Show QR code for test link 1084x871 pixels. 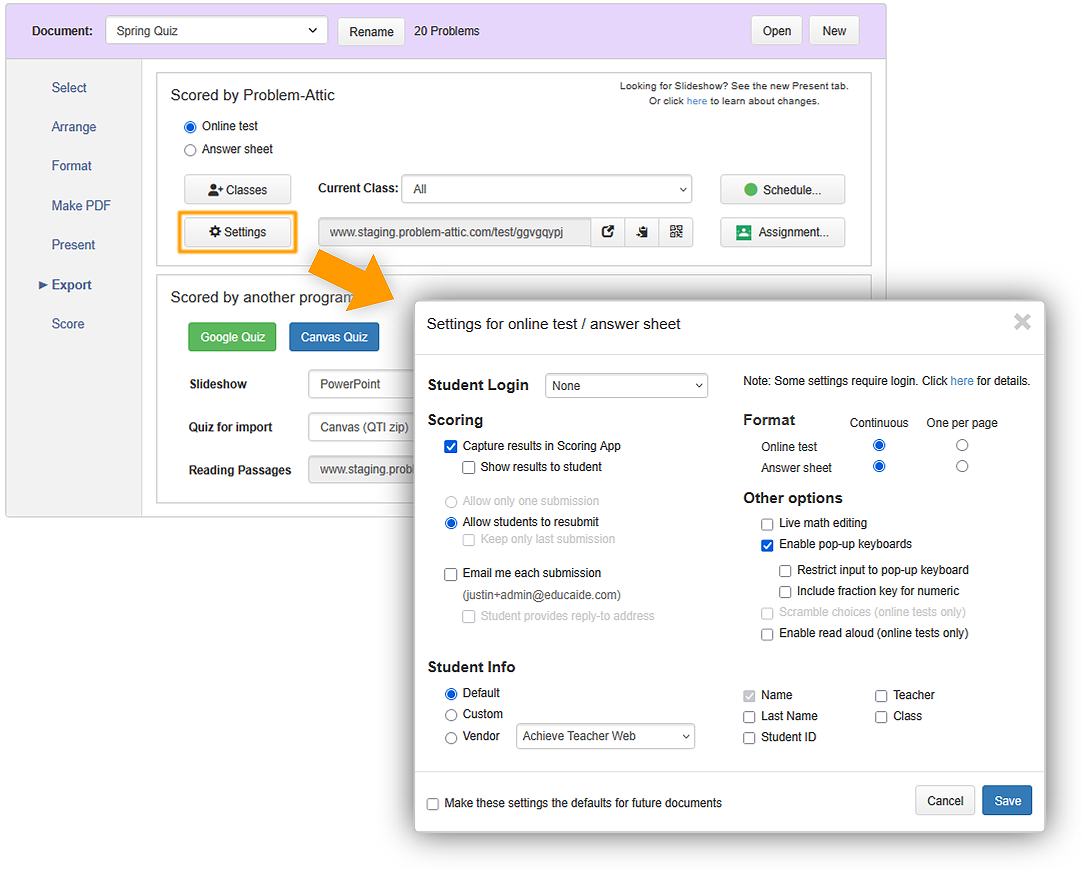676,232
